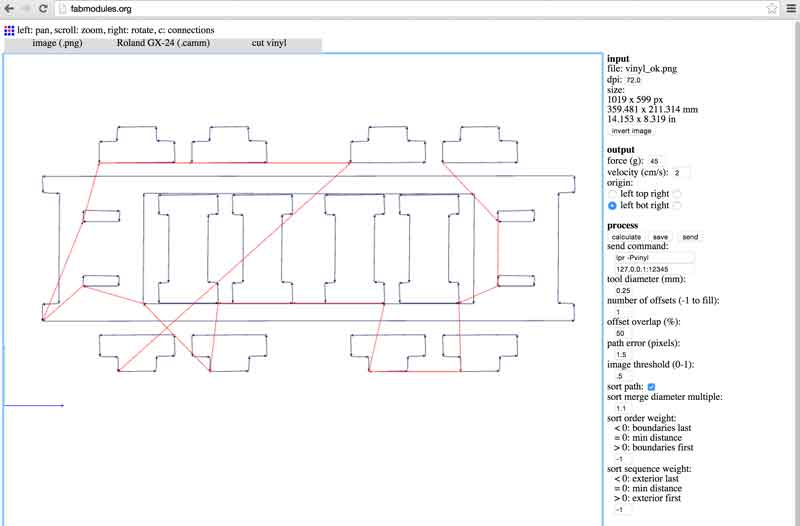Click the '> 0: exterior first' hint text
The image size is (800, 526).
click(647, 498)
